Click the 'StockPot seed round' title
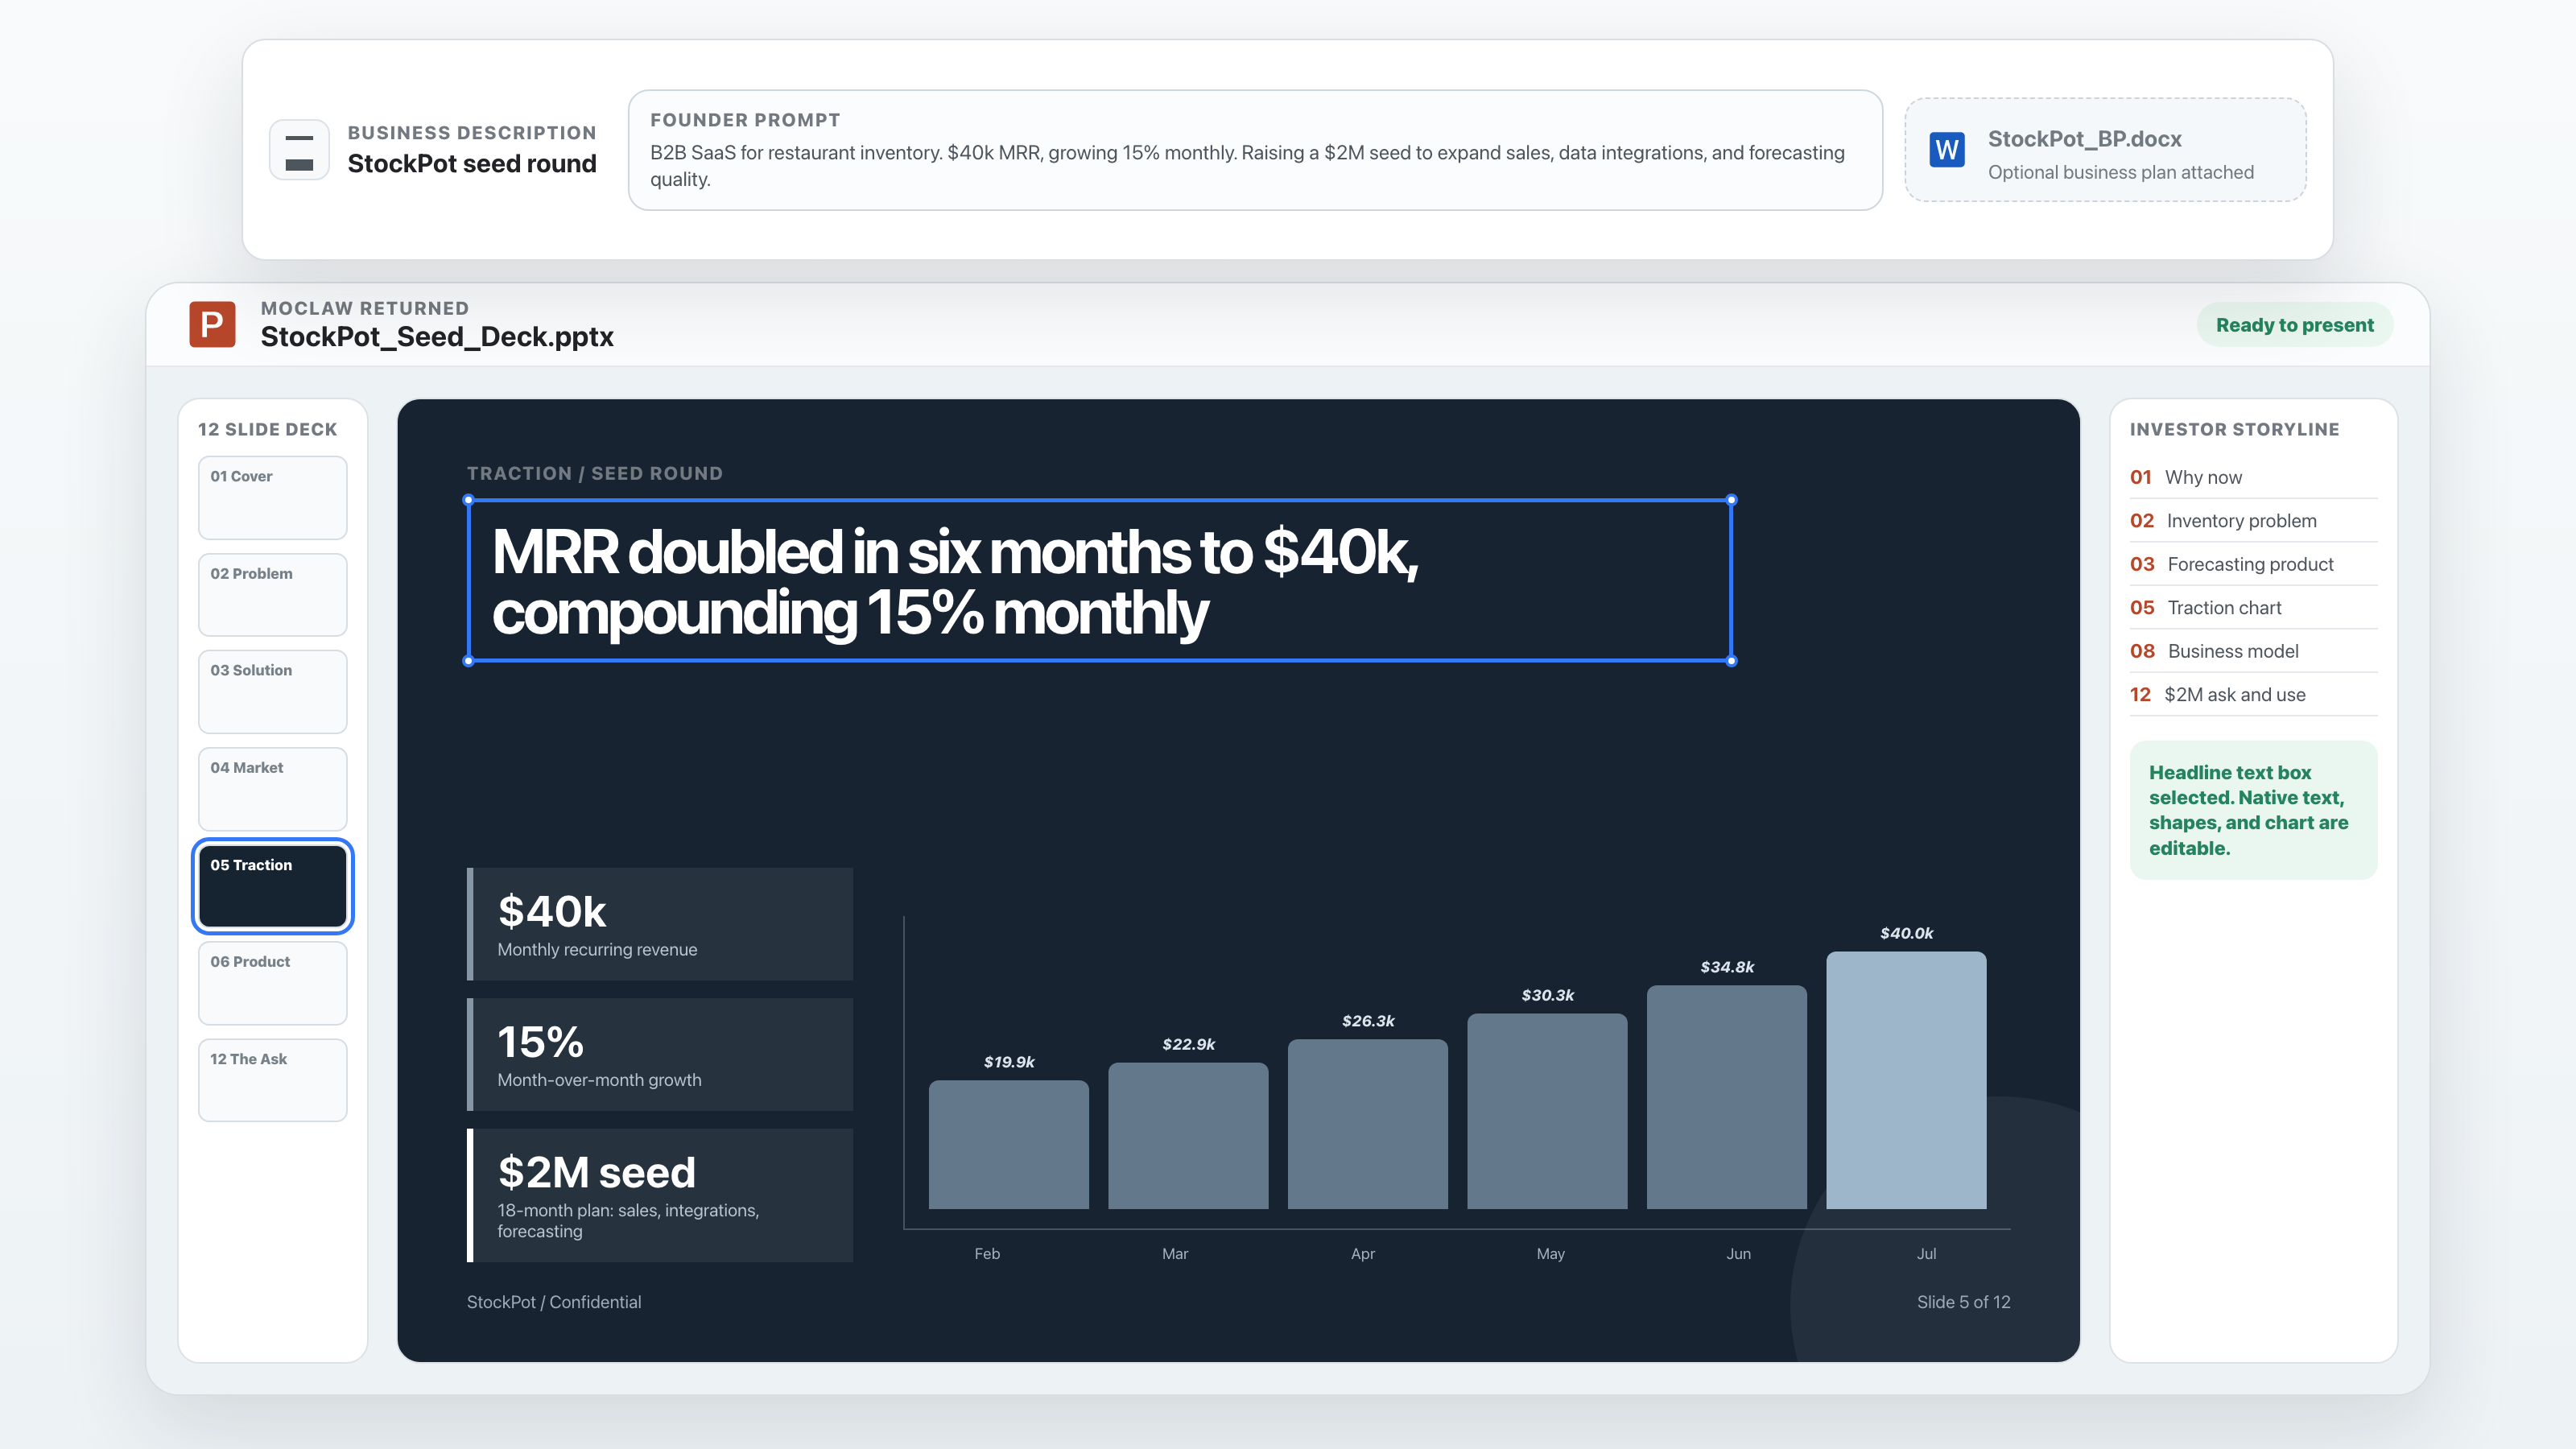2576x1449 pixels. tap(472, 164)
